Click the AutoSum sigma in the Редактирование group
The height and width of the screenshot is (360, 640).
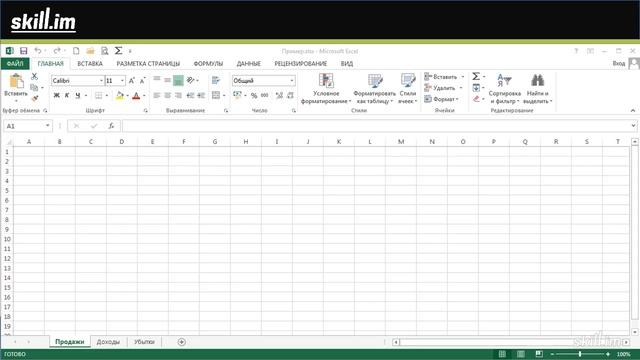coord(476,76)
